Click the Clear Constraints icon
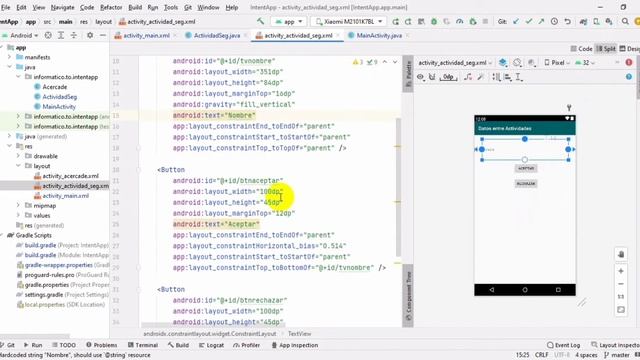Screen dimensions: 640x360 468,77
